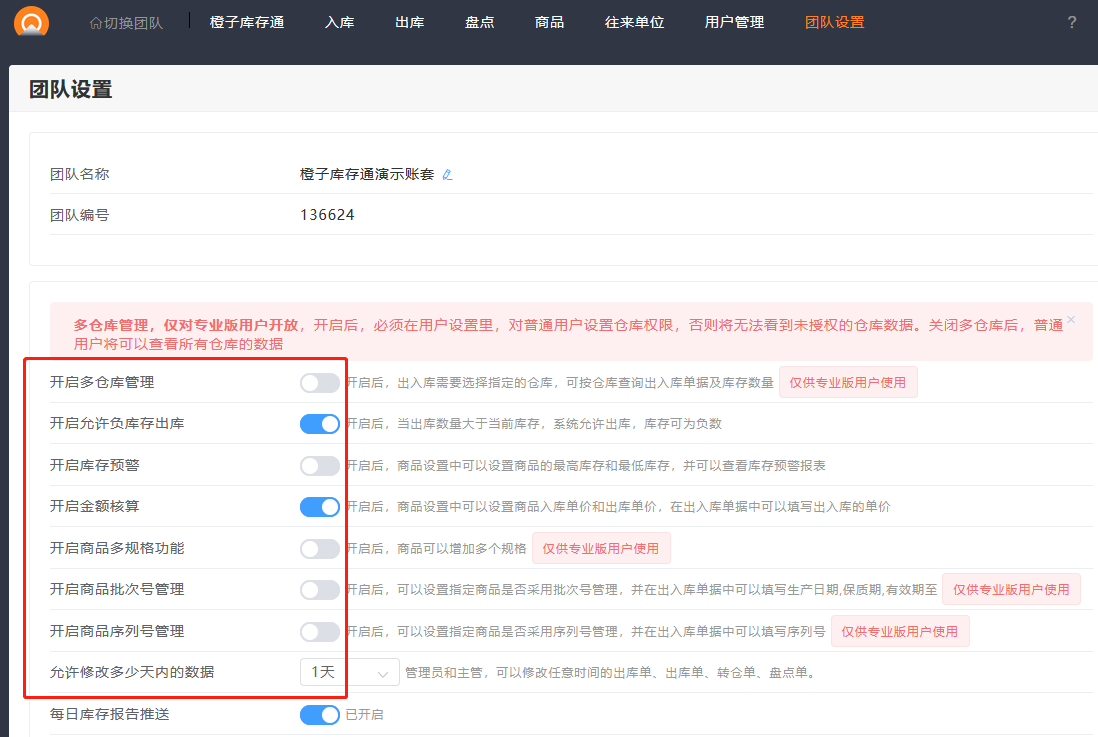1098x737 pixels.
Task: Open the help question mark icon
Action: coord(1072,22)
